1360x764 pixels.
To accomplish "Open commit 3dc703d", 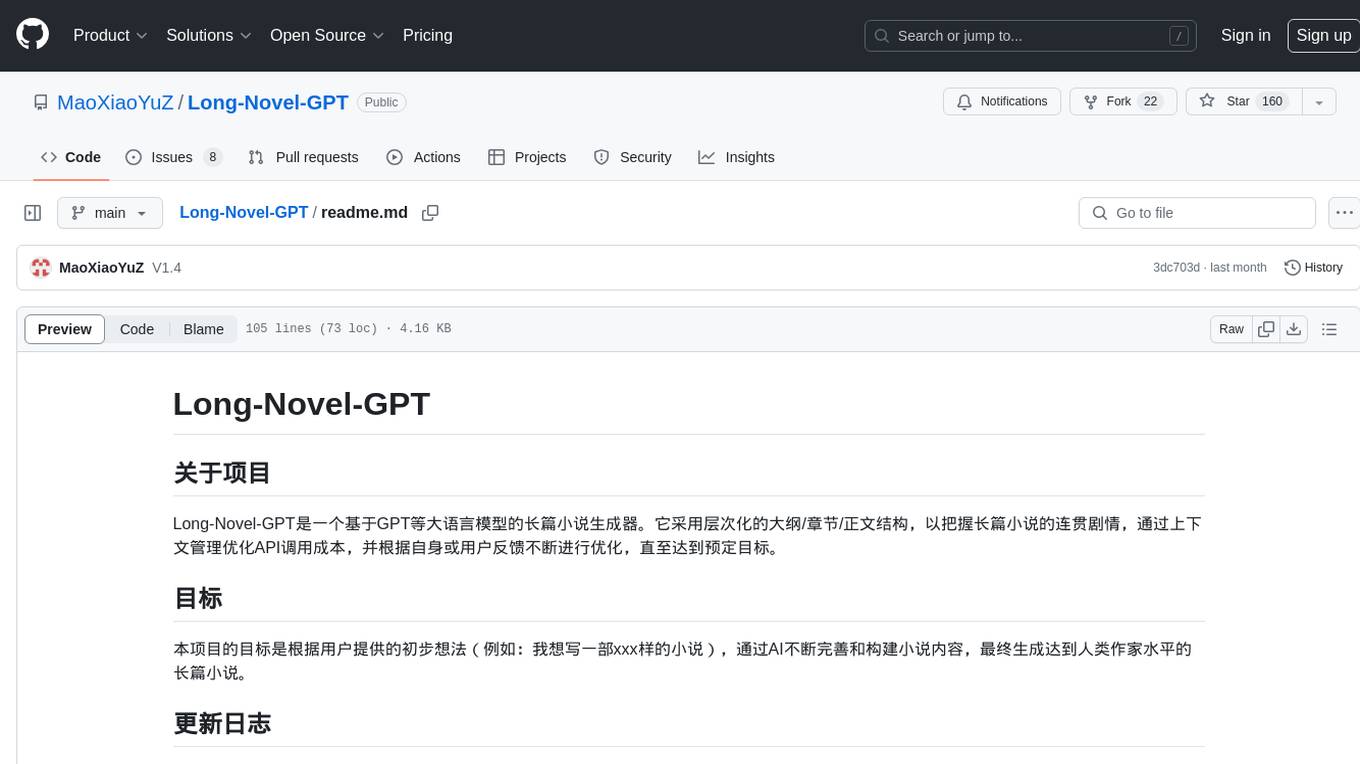I will pyautogui.click(x=1176, y=268).
